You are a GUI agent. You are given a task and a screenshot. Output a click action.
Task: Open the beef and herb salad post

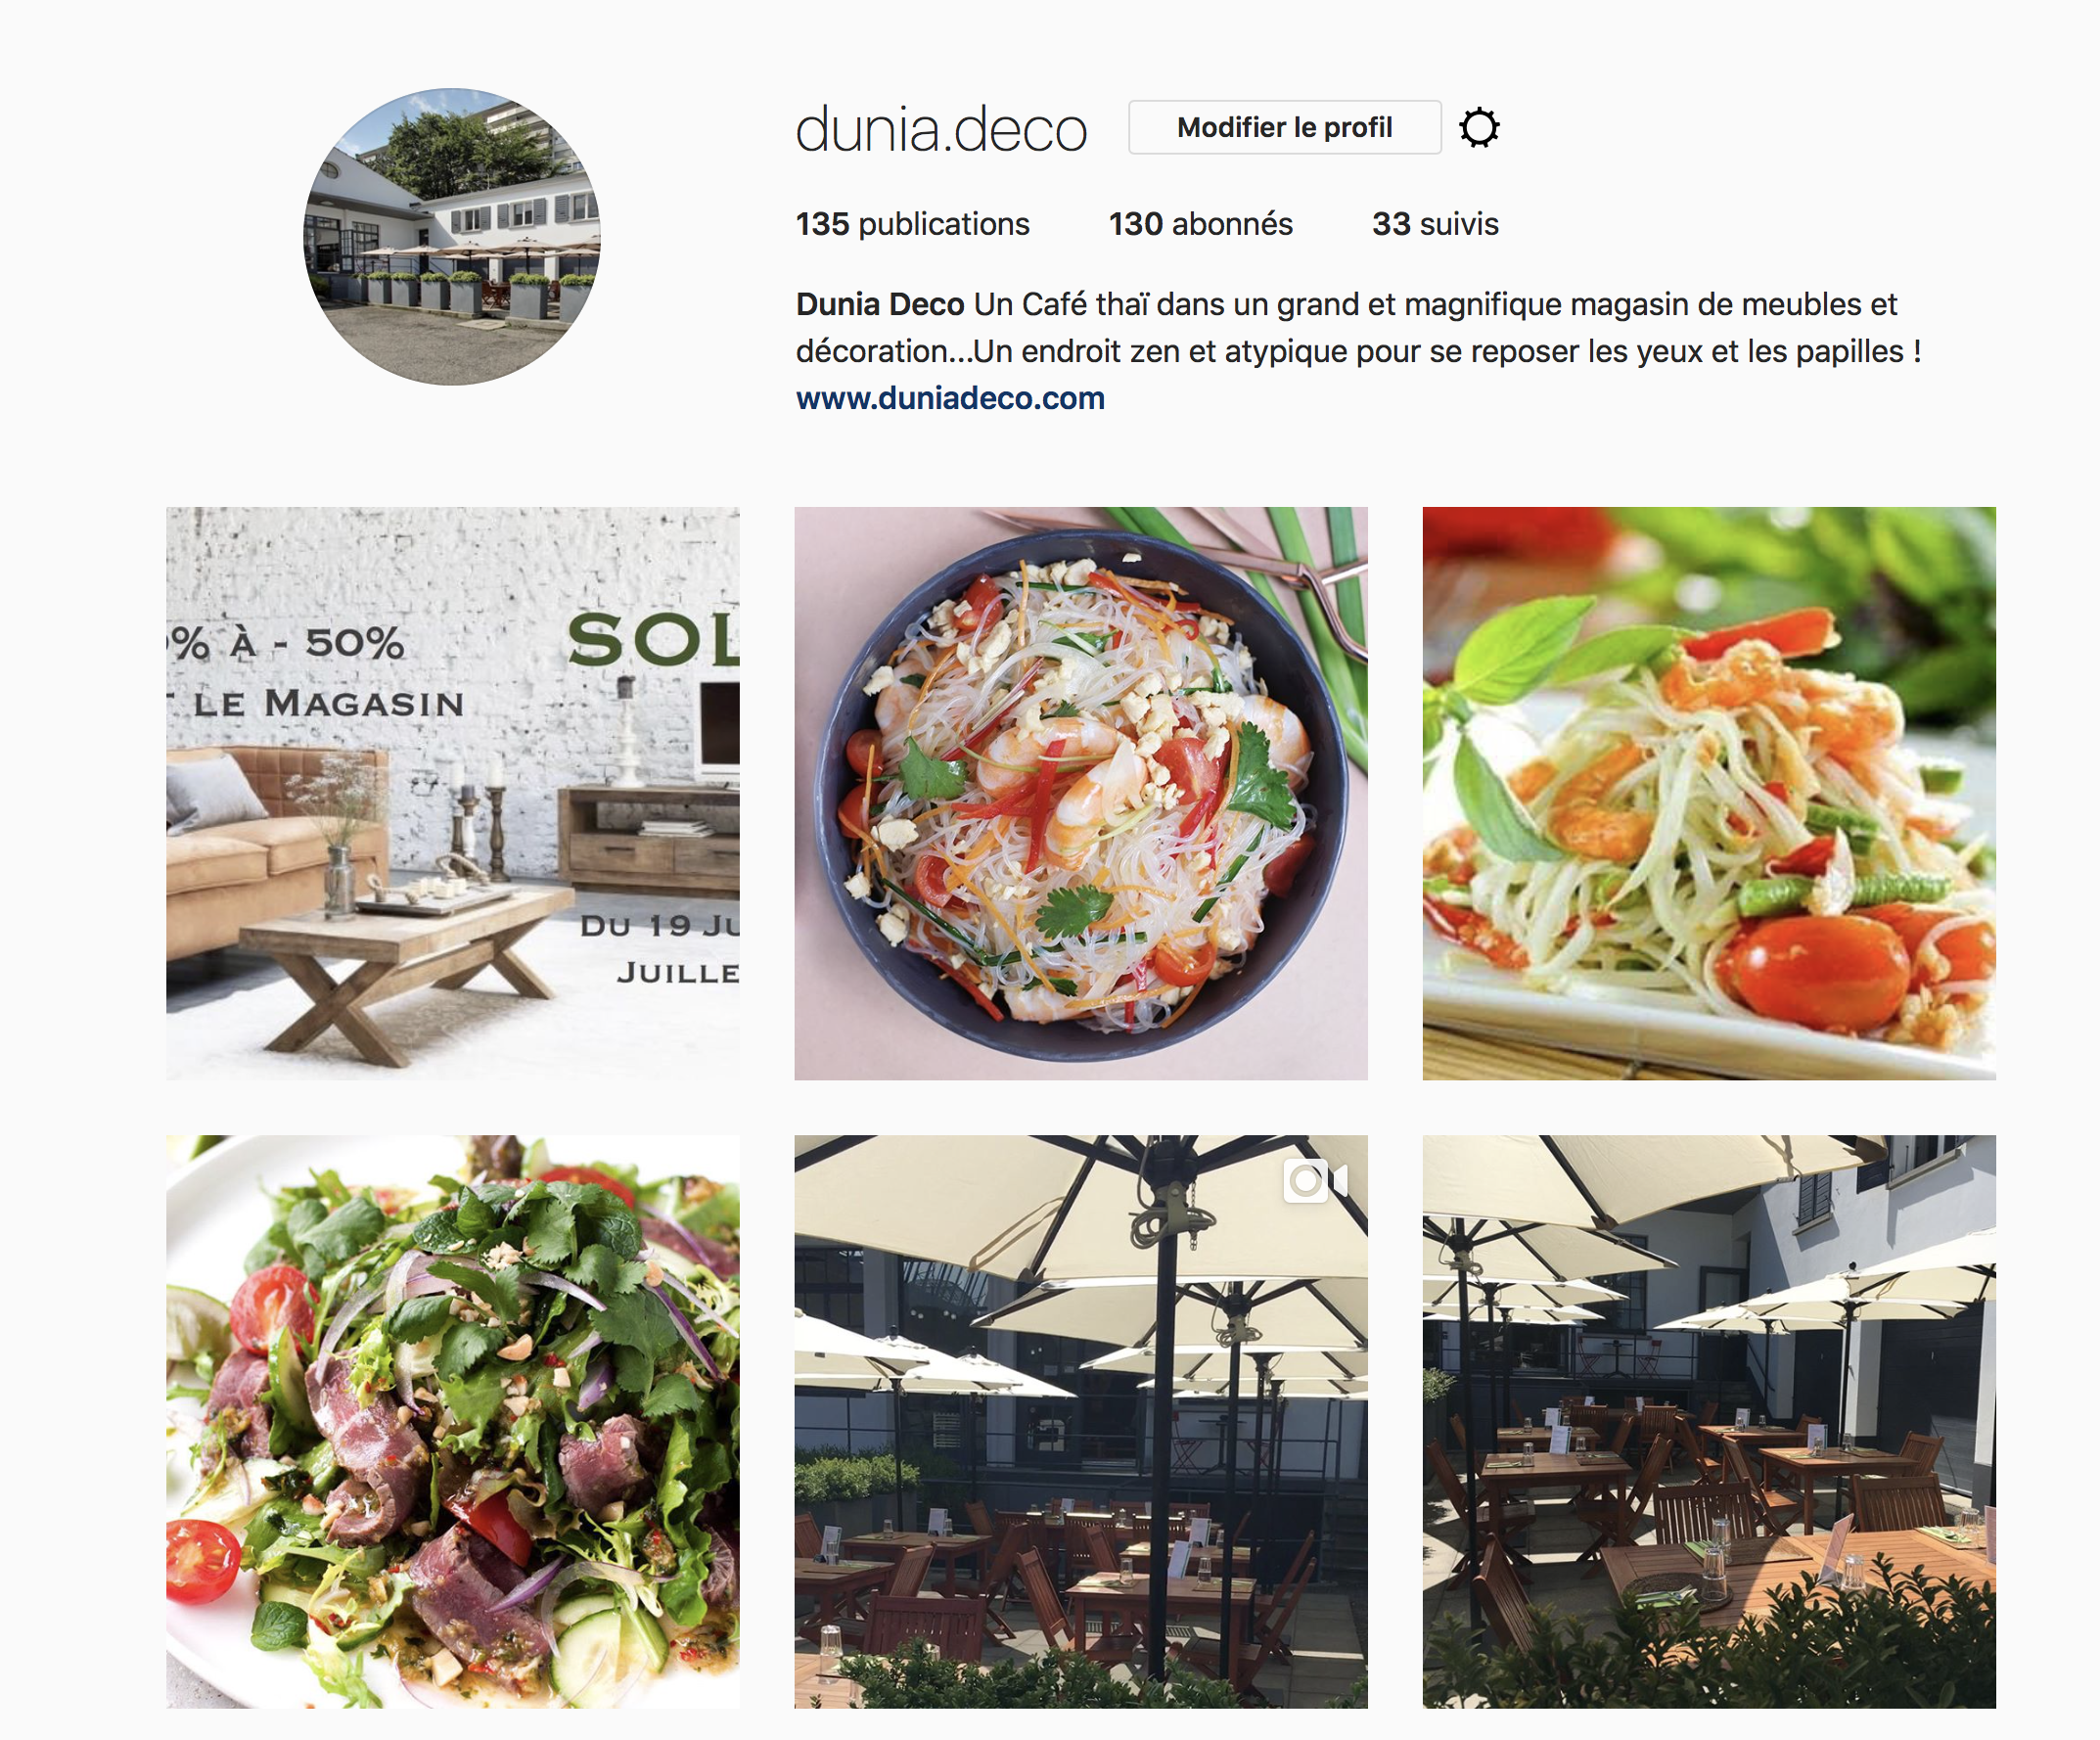pyautogui.click(x=453, y=1421)
